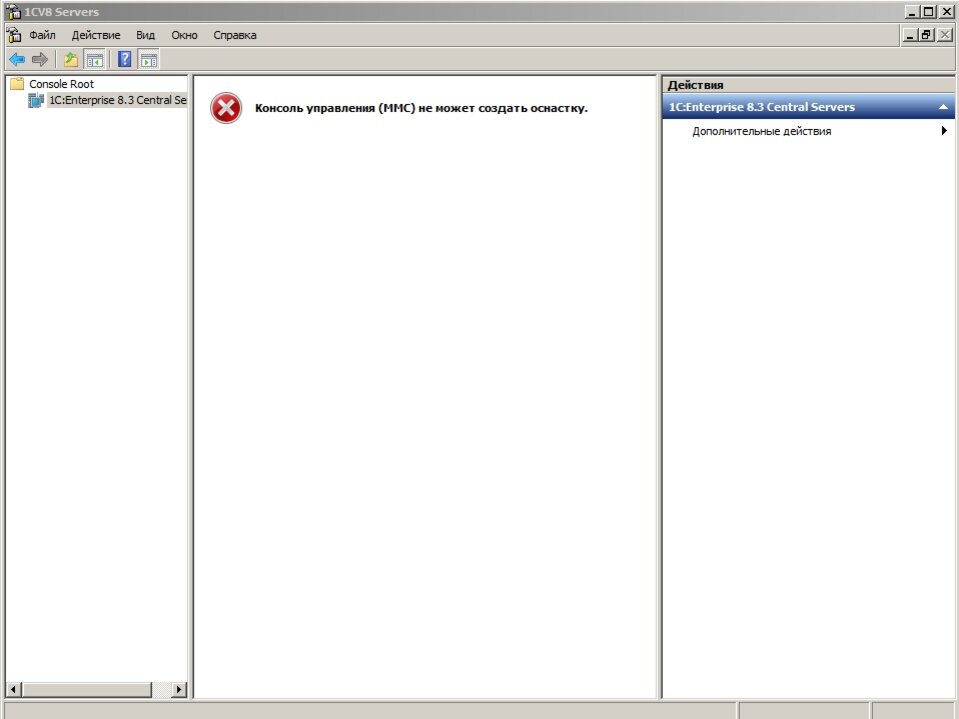Click the Console Root folder icon
The width and height of the screenshot is (959, 719).
(17, 84)
